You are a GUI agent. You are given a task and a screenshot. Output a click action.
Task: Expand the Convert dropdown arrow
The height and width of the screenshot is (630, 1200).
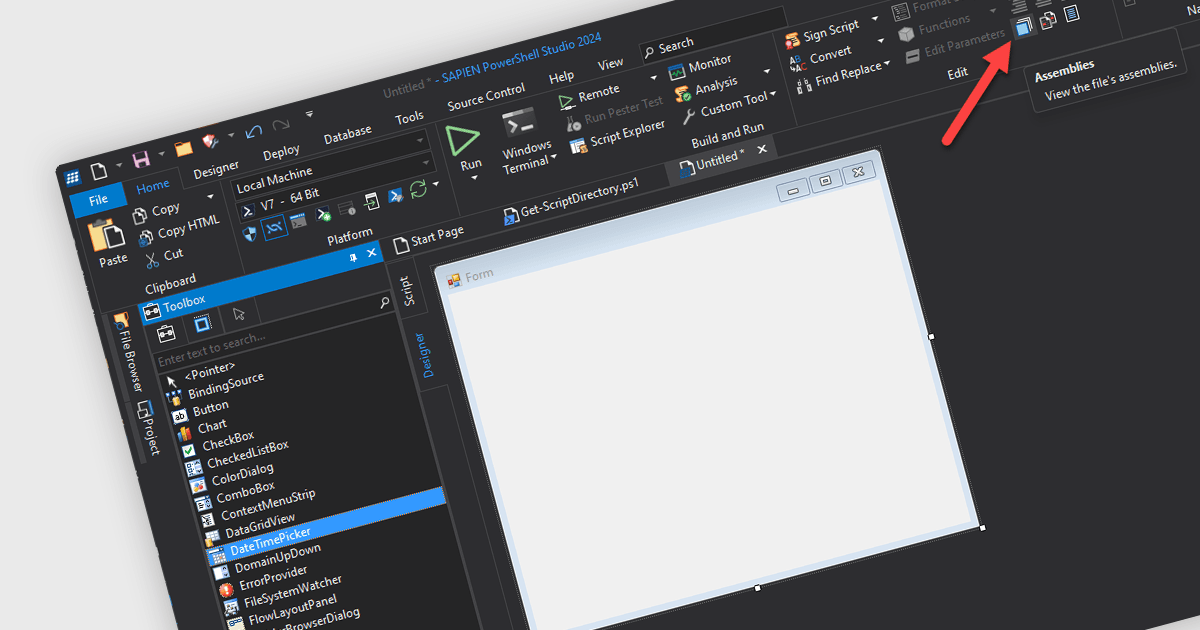[881, 42]
